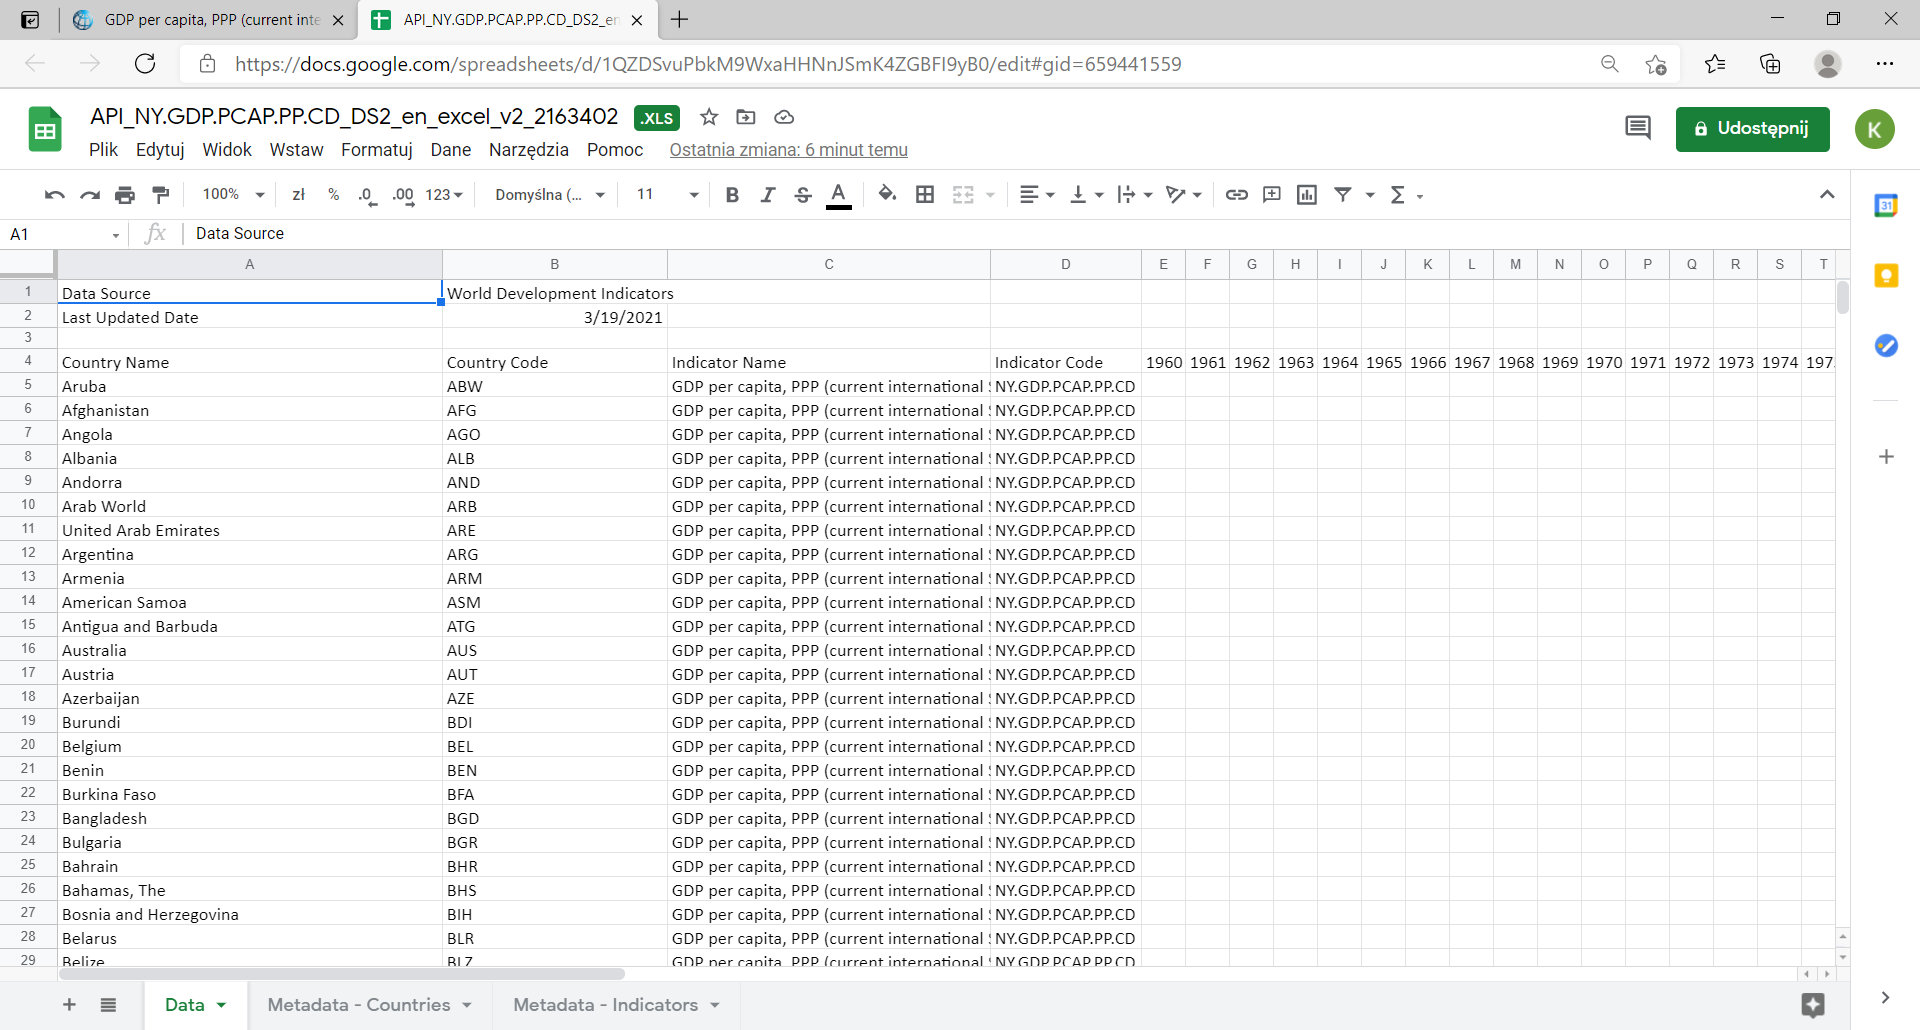Expand the font size dropdown
Screen dimensions: 1920x1030
pos(667,195)
